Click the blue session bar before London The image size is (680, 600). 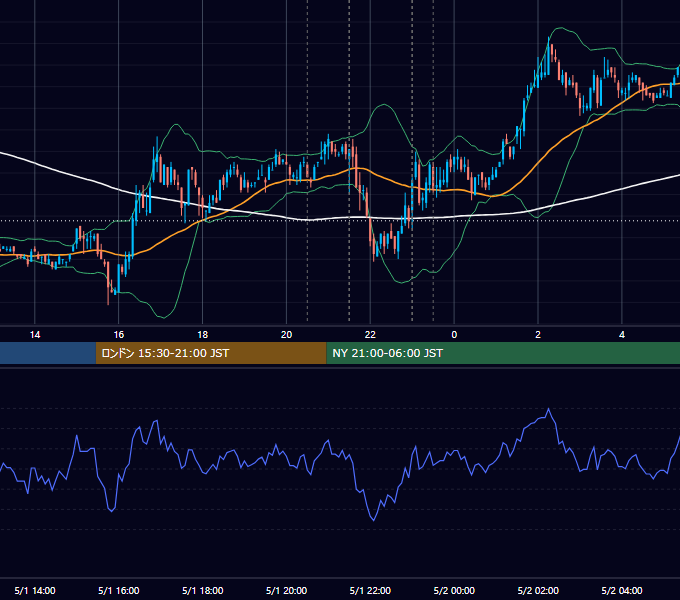tap(48, 353)
